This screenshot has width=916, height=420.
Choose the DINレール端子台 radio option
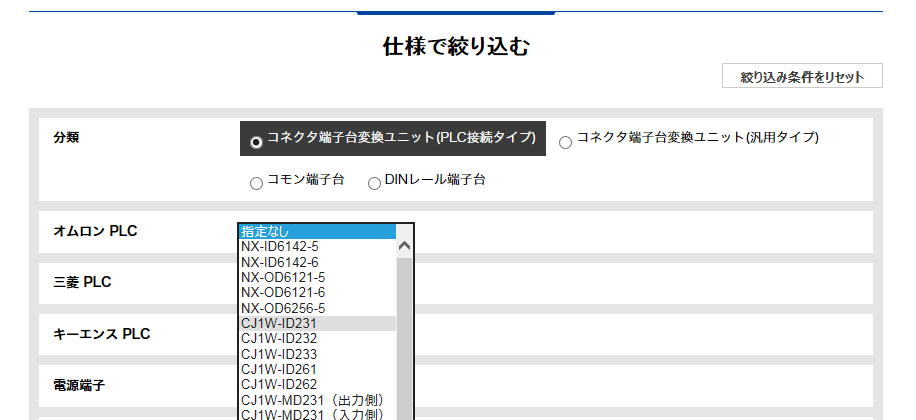tap(374, 183)
